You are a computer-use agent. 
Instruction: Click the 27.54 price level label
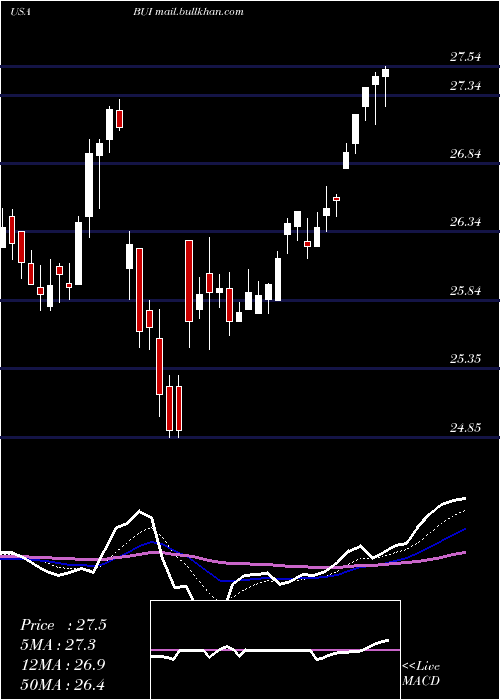coord(465,57)
